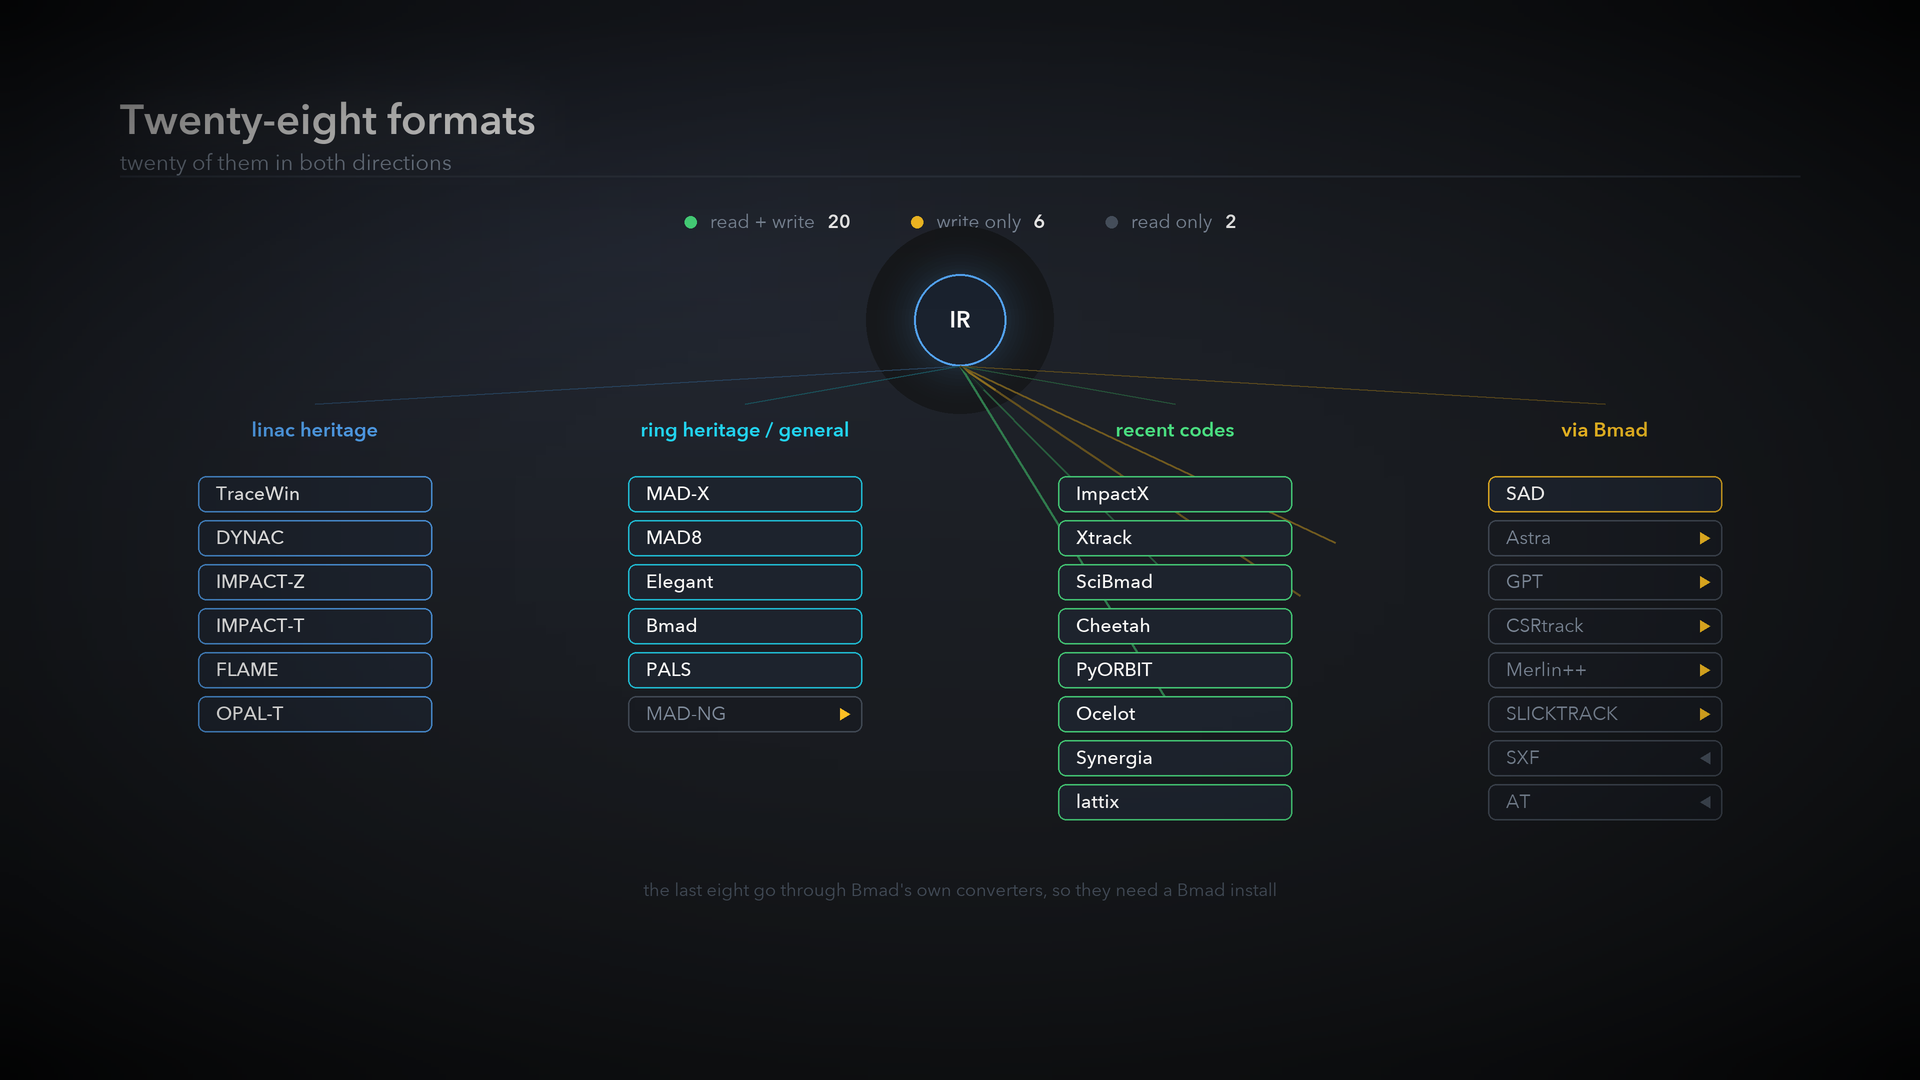This screenshot has height=1080, width=1920.
Task: Click the Astra label text
Action: [1528, 538]
